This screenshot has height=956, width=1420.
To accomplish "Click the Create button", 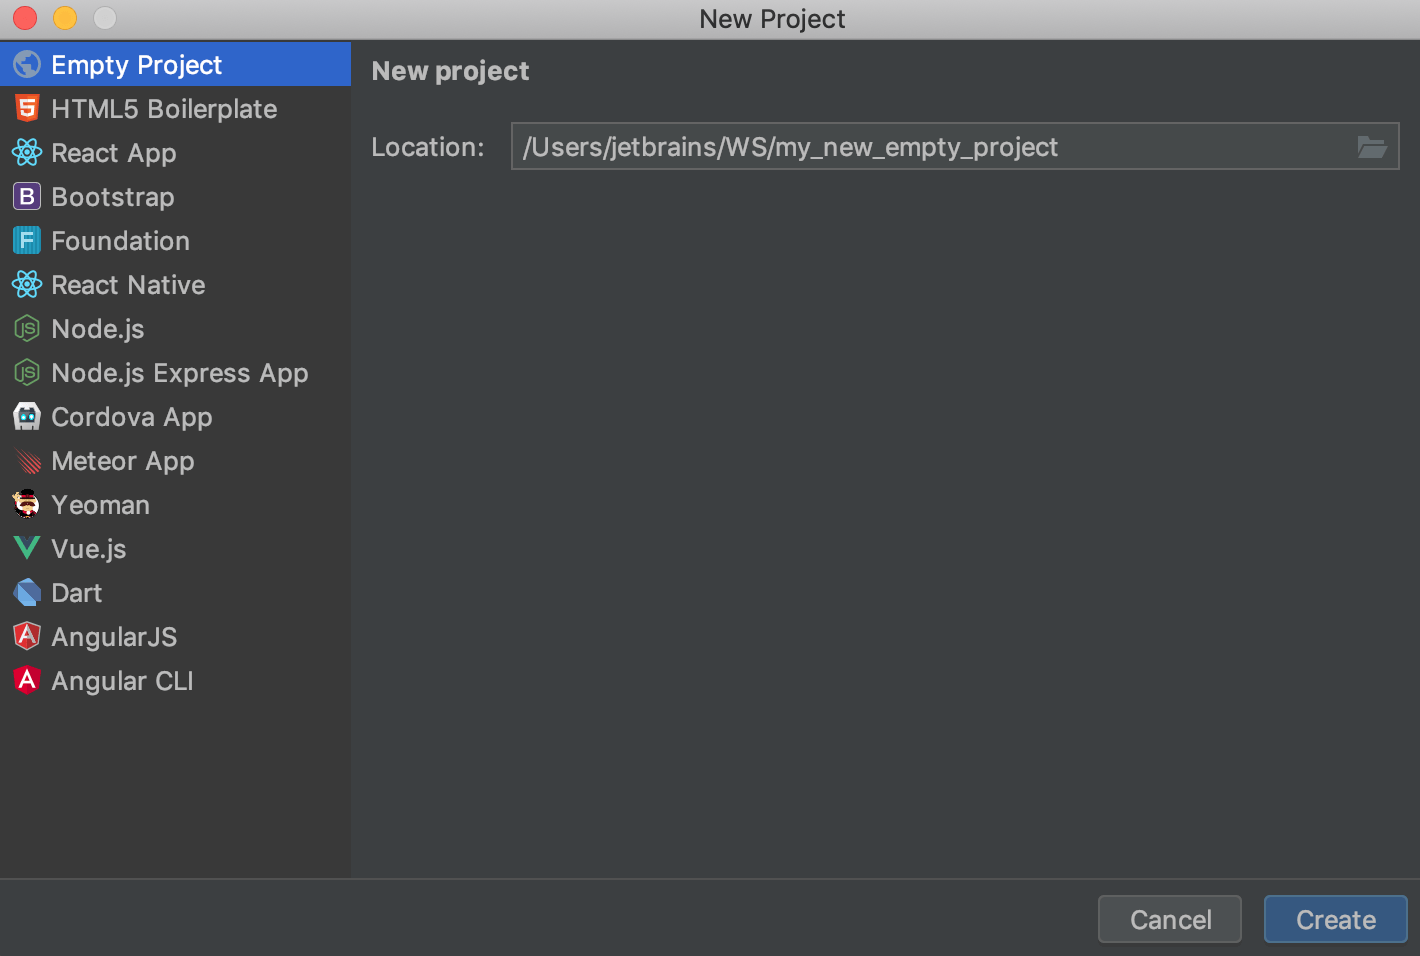I will tap(1336, 919).
